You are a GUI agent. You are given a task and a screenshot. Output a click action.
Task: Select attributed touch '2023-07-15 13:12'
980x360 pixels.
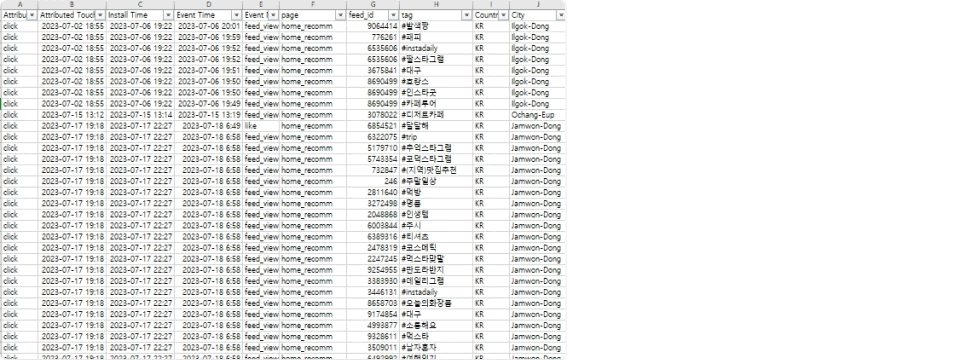click(x=72, y=114)
